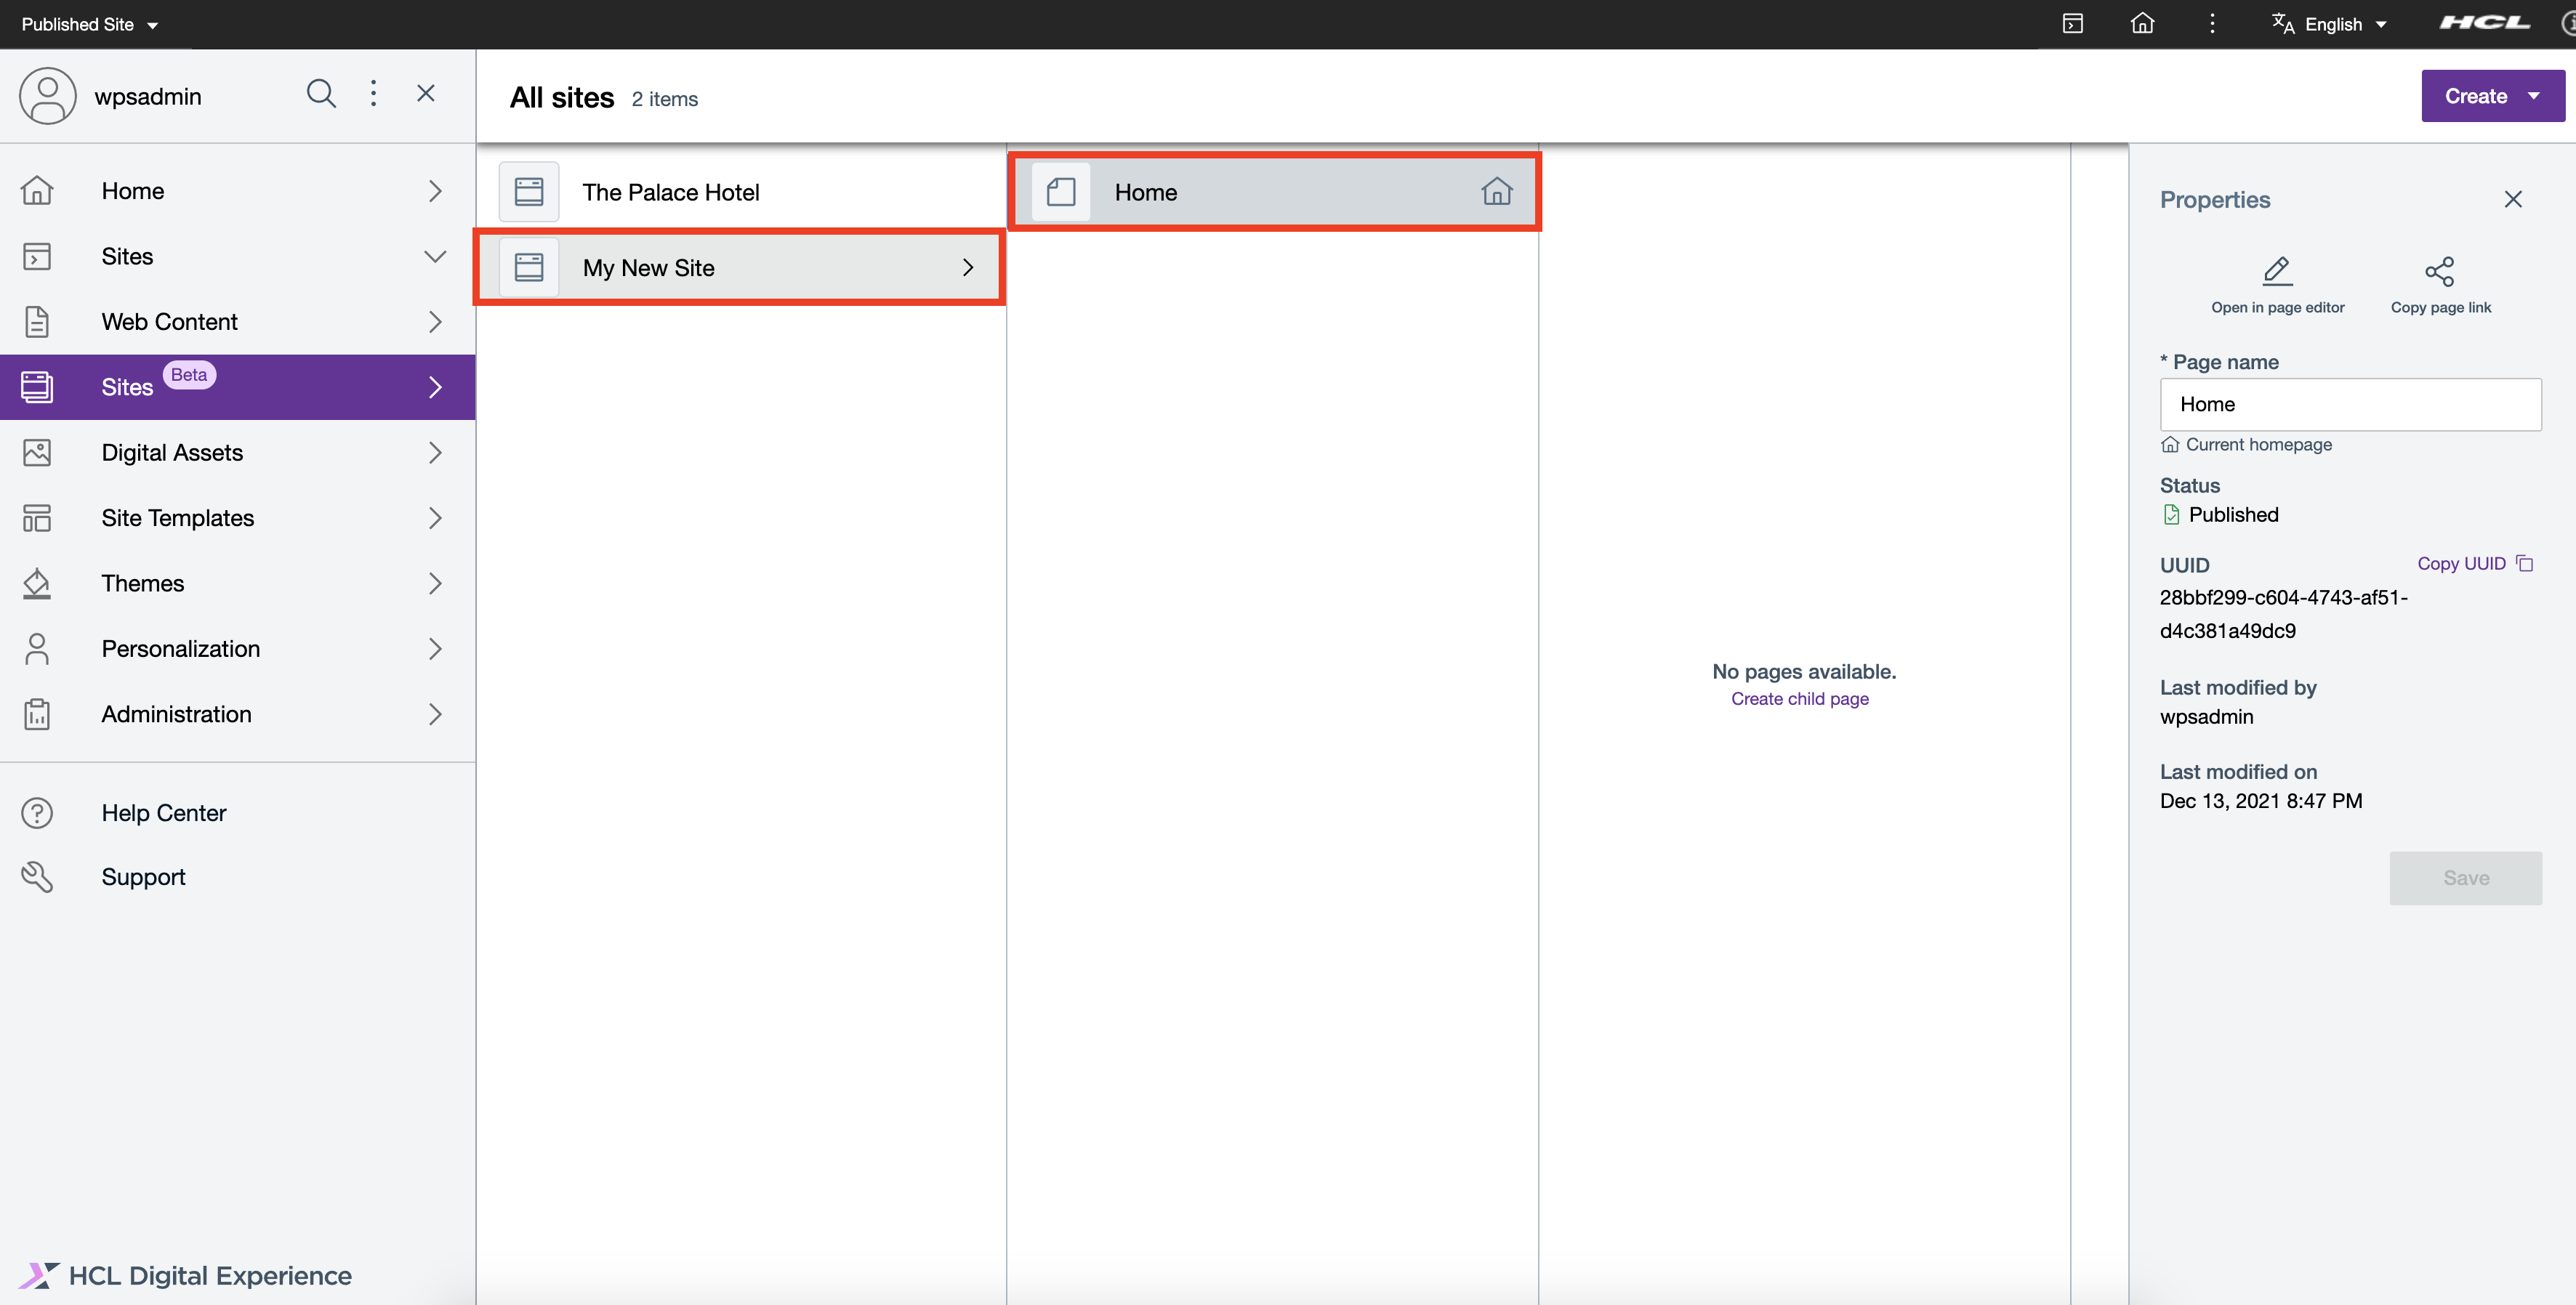Open the English language dropdown

[x=2333, y=24]
